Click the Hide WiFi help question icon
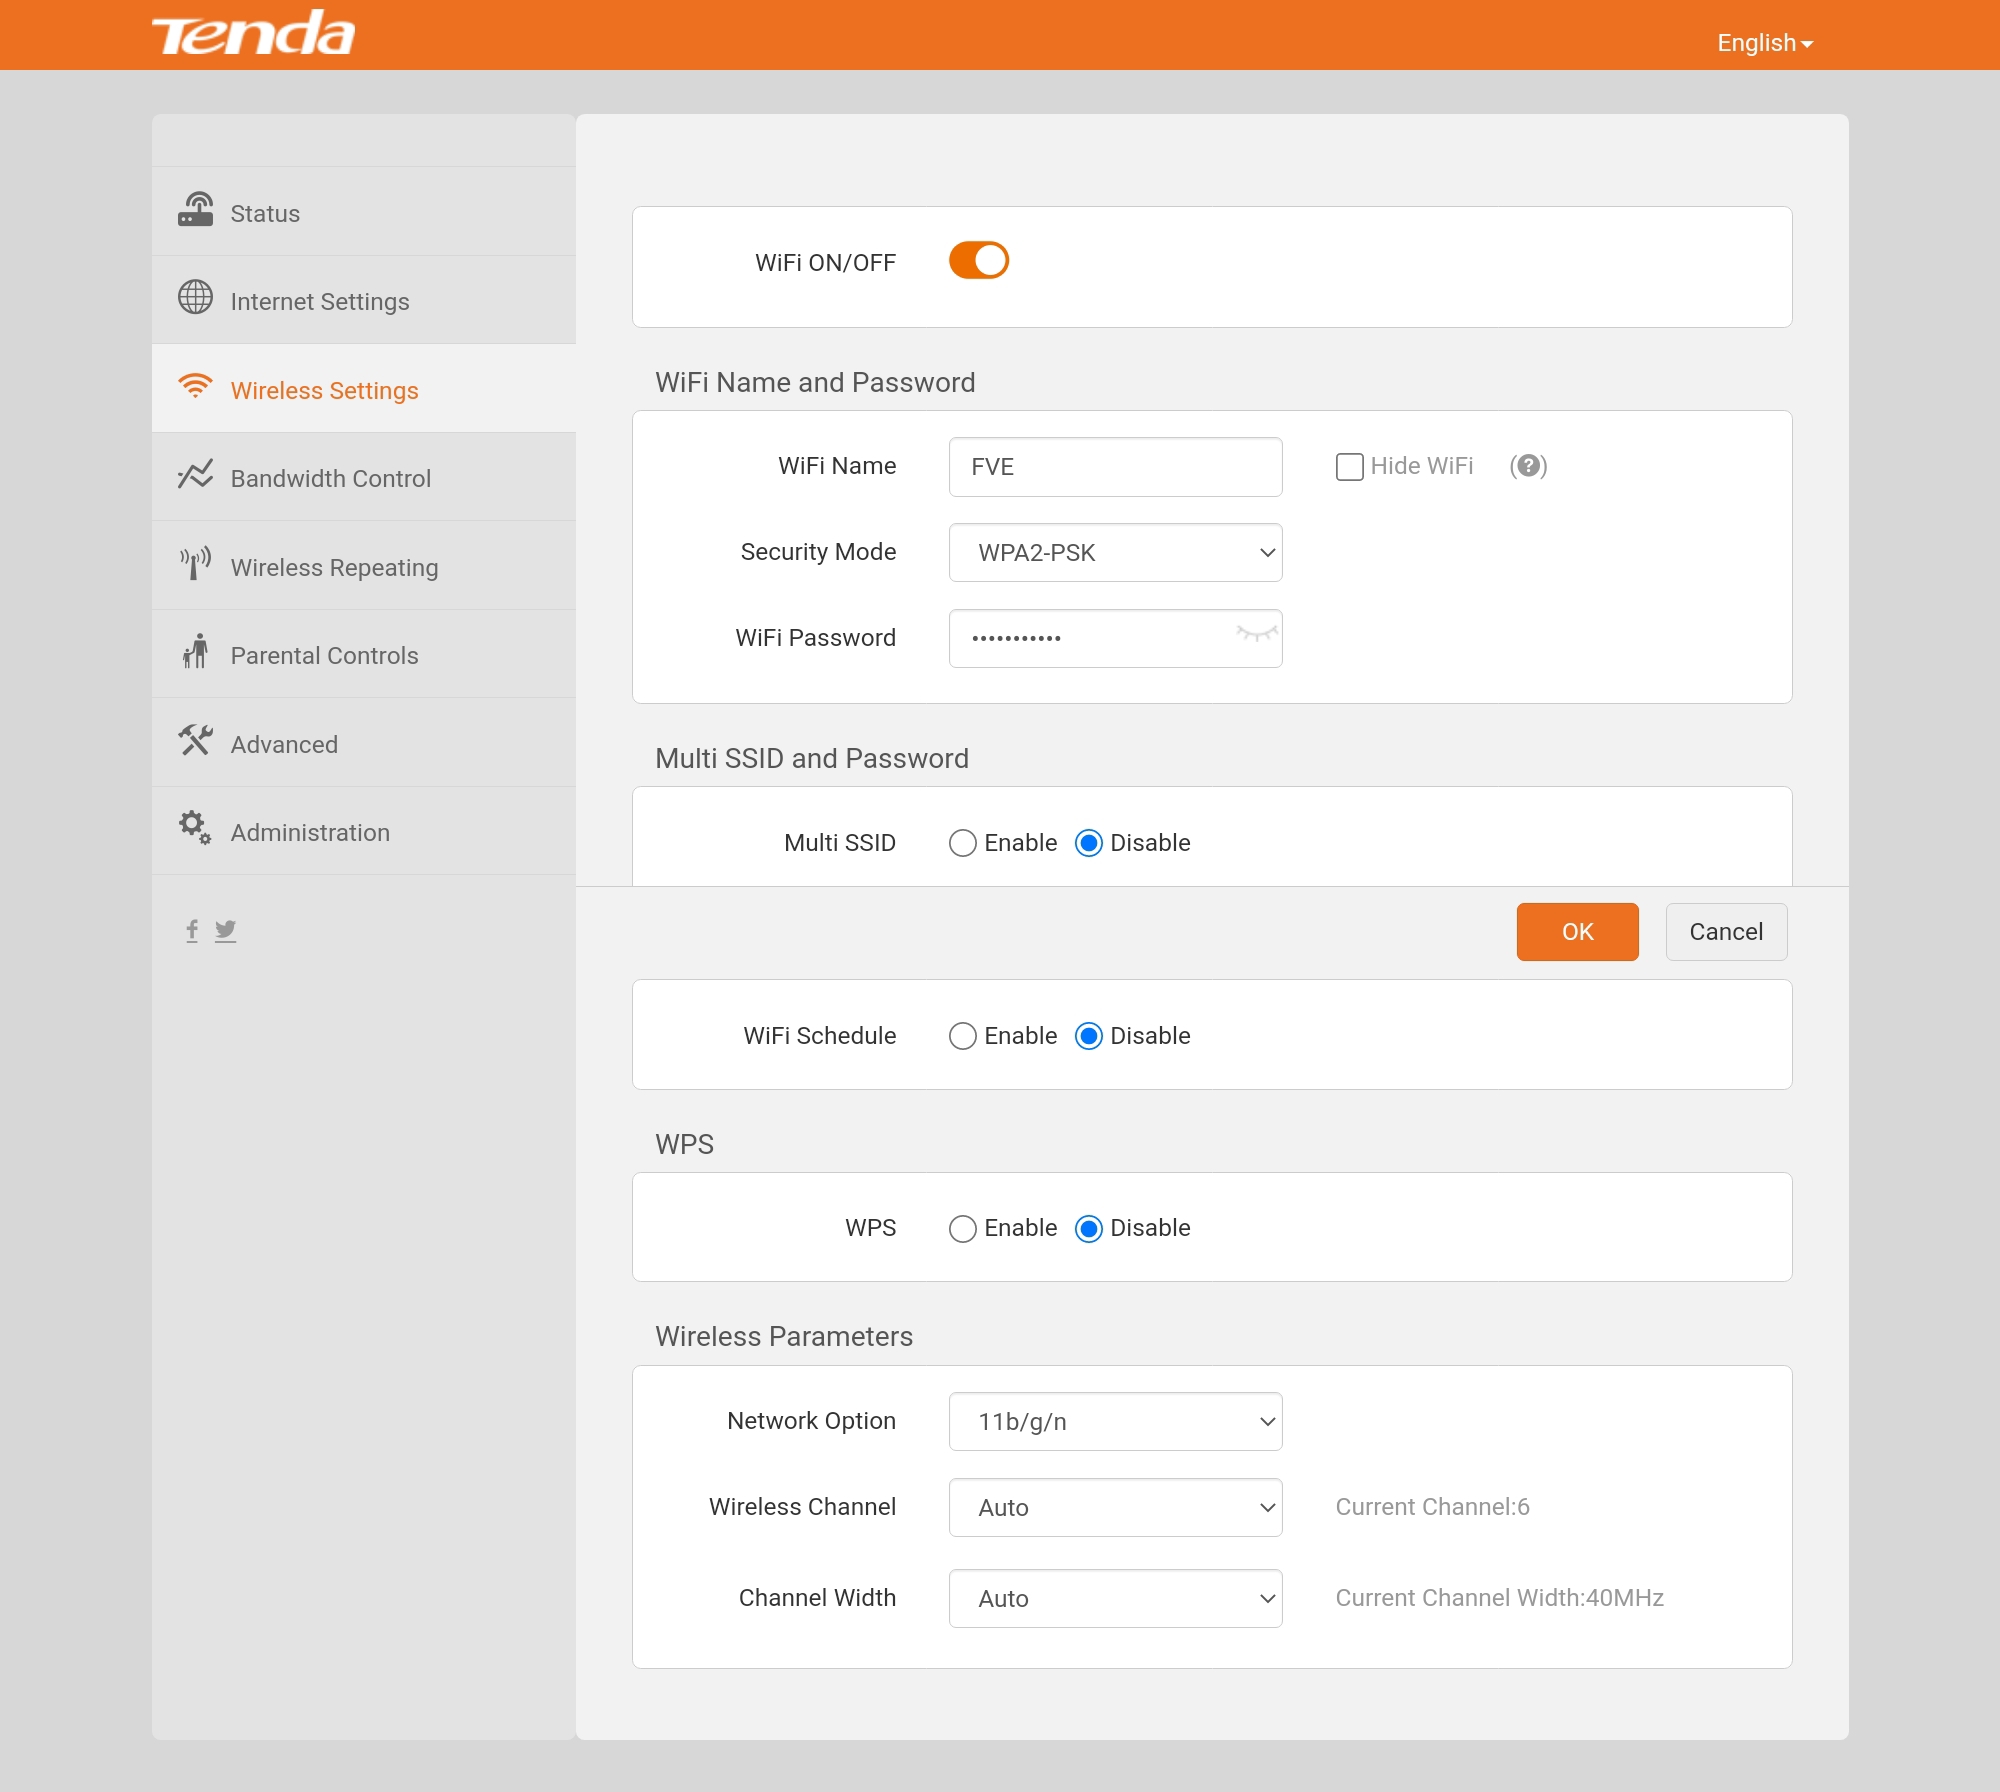Screen dimensions: 2000x1792 click(1528, 466)
